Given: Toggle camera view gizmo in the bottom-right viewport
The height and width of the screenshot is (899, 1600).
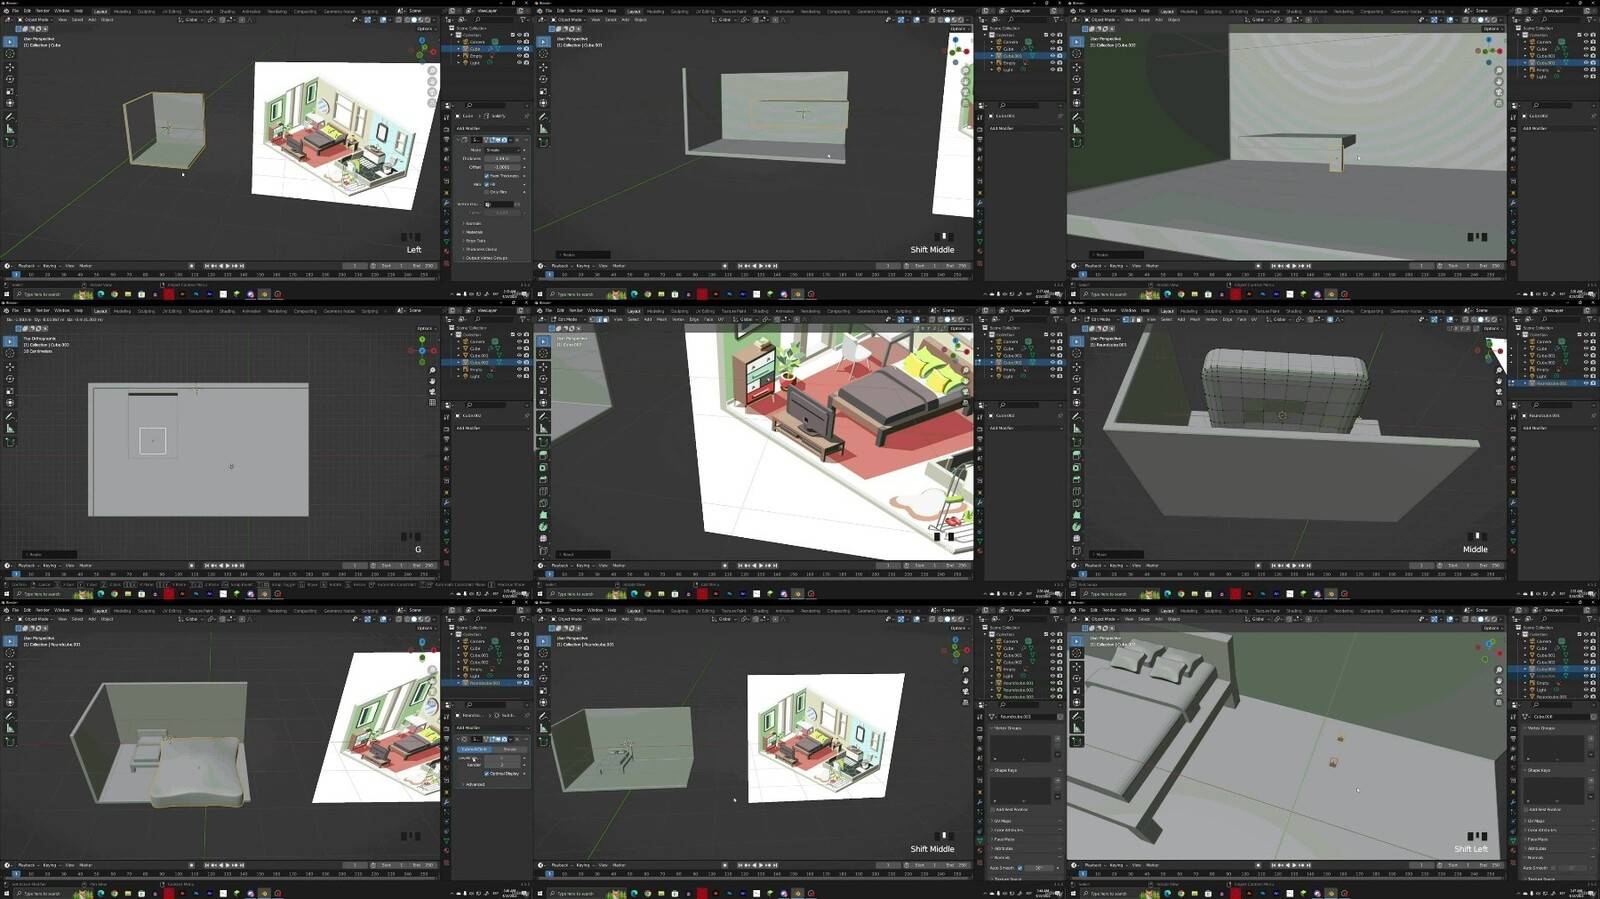Looking at the screenshot, I should tap(1498, 692).
